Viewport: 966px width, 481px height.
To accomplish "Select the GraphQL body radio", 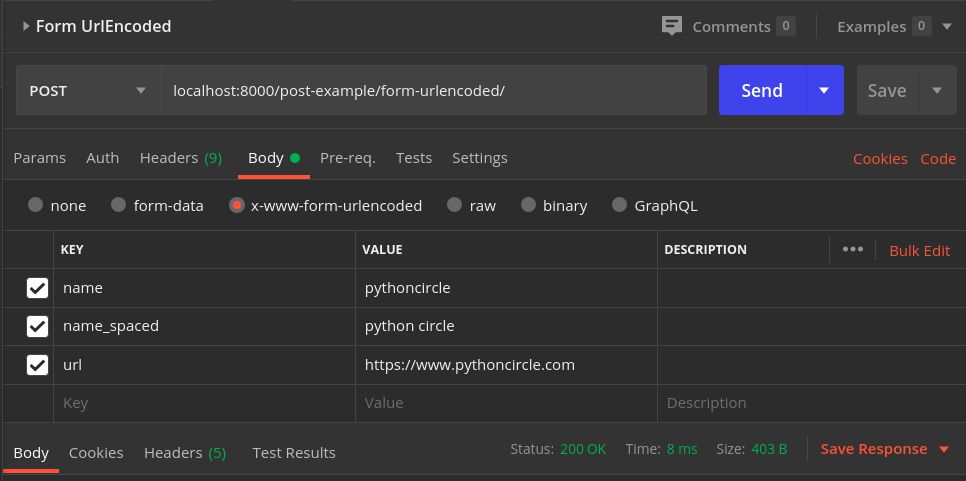I will 619,205.
